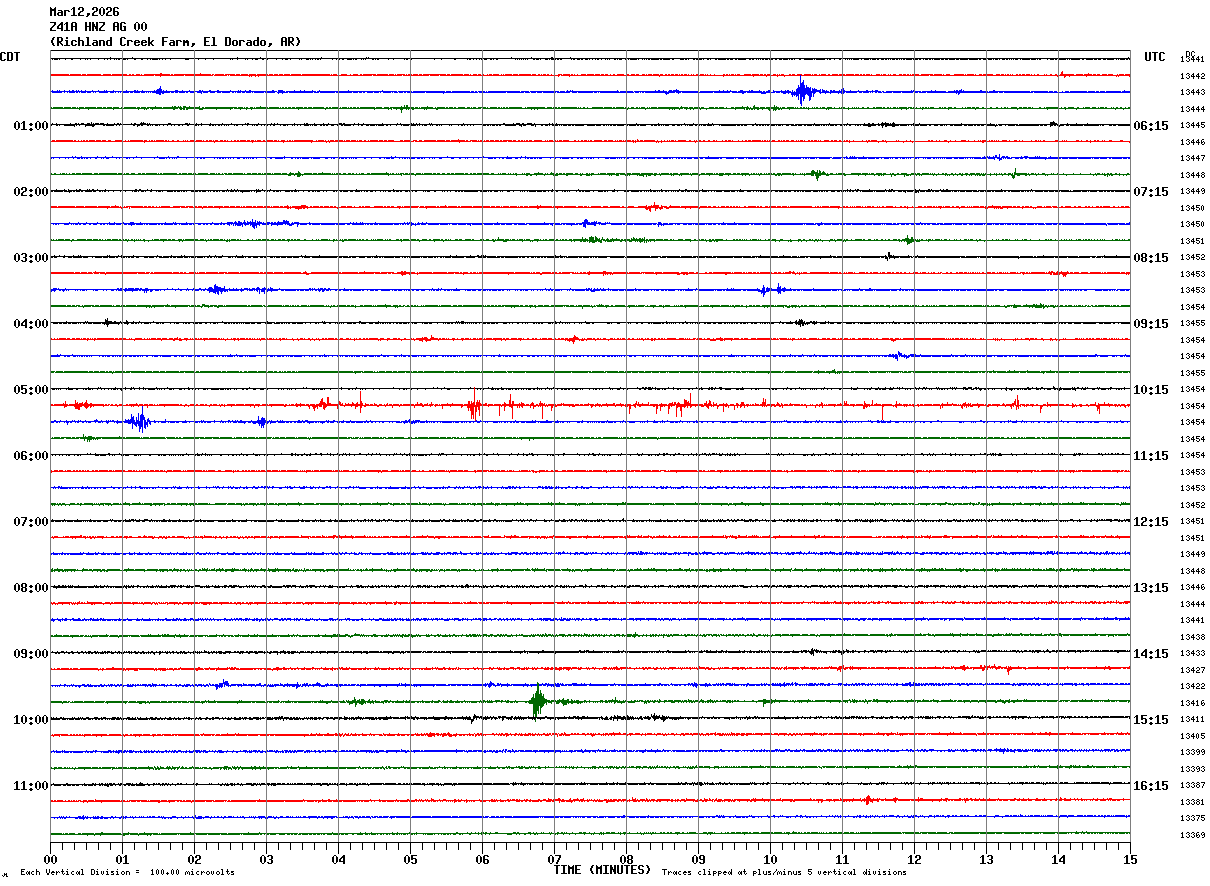The image size is (1210, 886).
Task: Select the 07:00 CDT time label
Action: pos(31,522)
